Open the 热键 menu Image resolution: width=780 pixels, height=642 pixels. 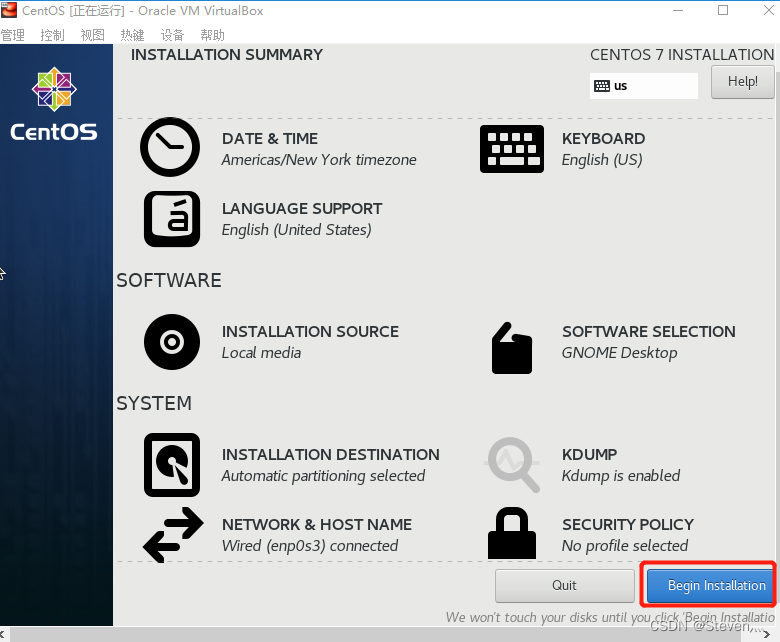[132, 35]
